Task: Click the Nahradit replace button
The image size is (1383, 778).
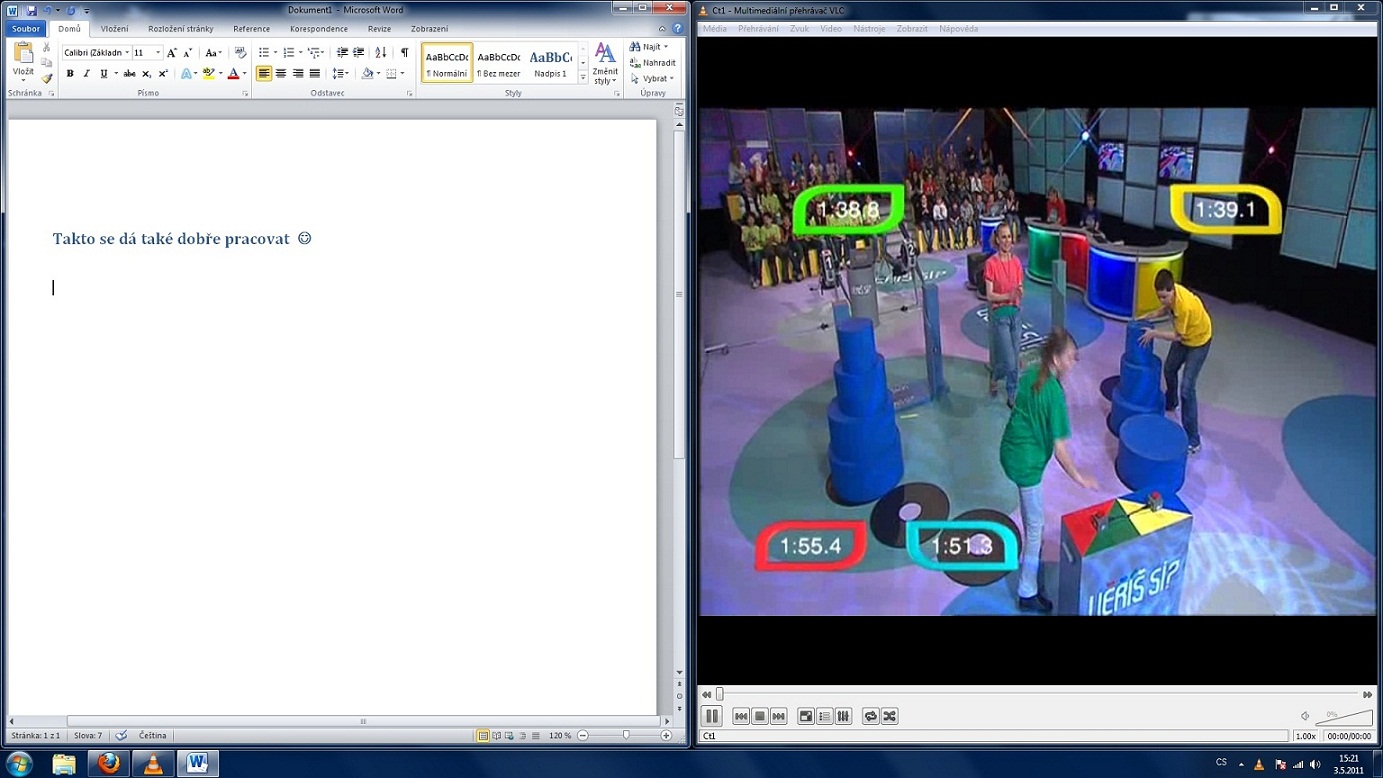Action: pos(653,63)
